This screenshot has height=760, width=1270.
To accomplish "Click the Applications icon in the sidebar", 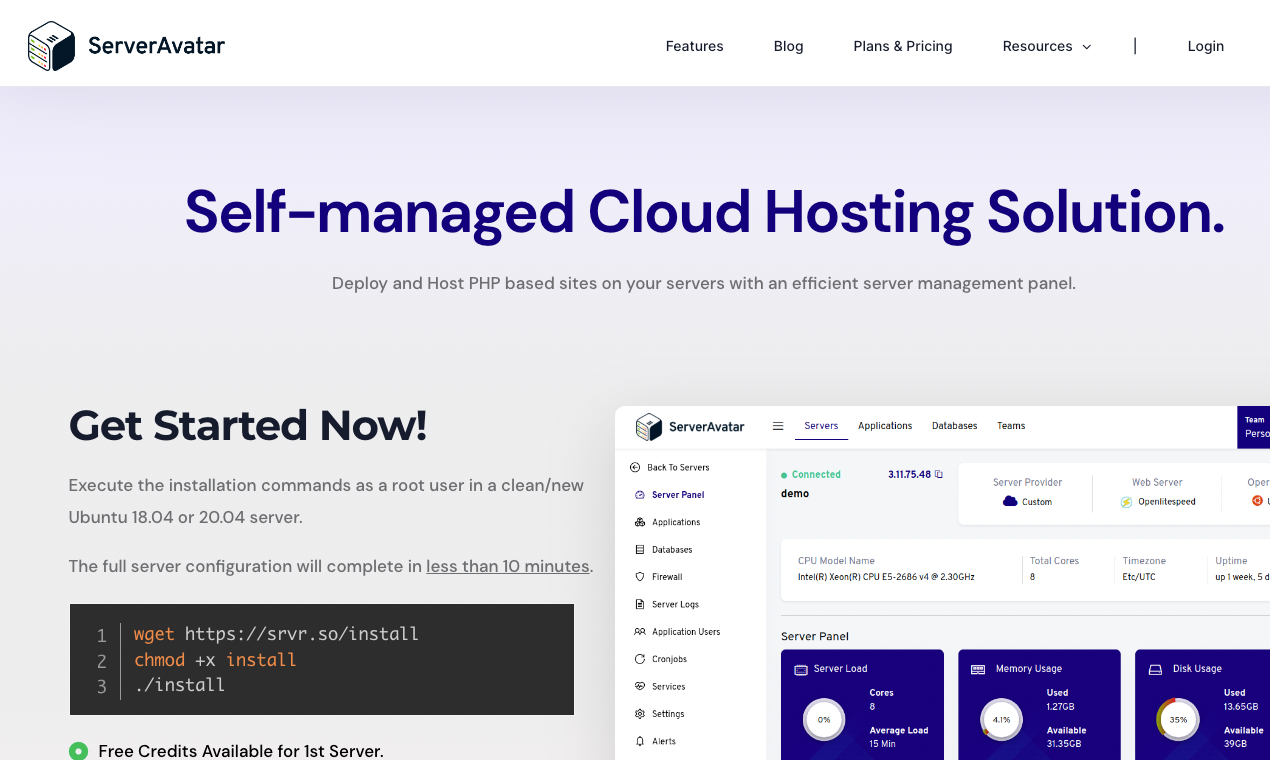I will click(640, 522).
